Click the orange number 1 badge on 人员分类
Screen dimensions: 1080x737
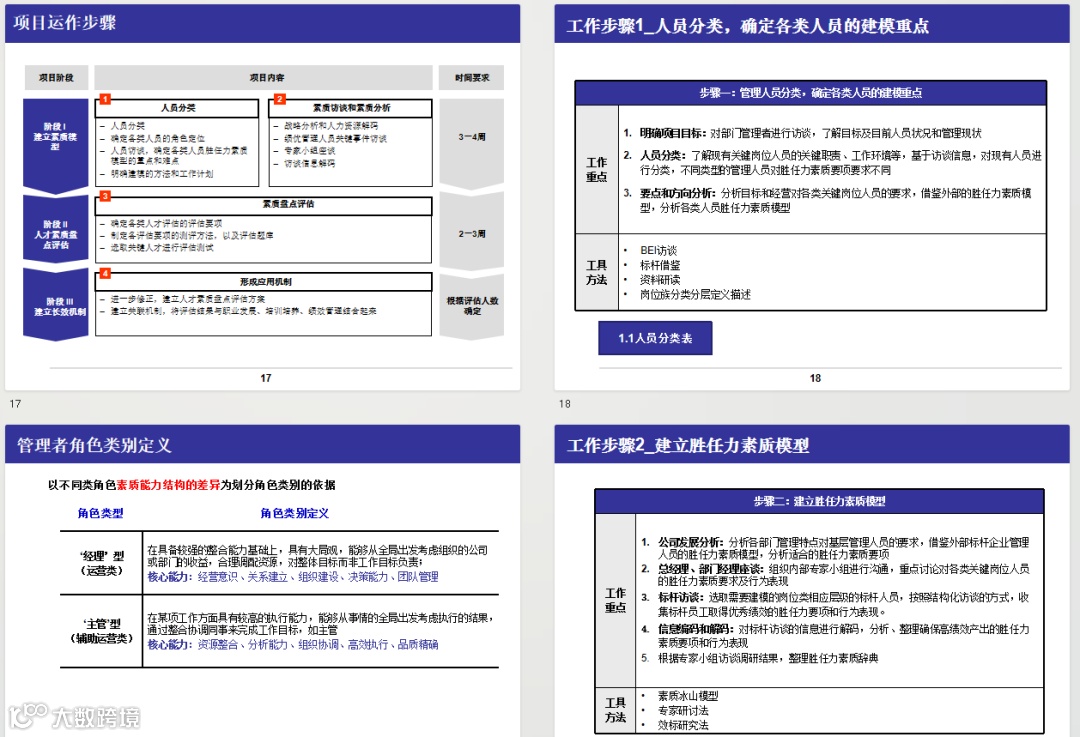coord(105,99)
